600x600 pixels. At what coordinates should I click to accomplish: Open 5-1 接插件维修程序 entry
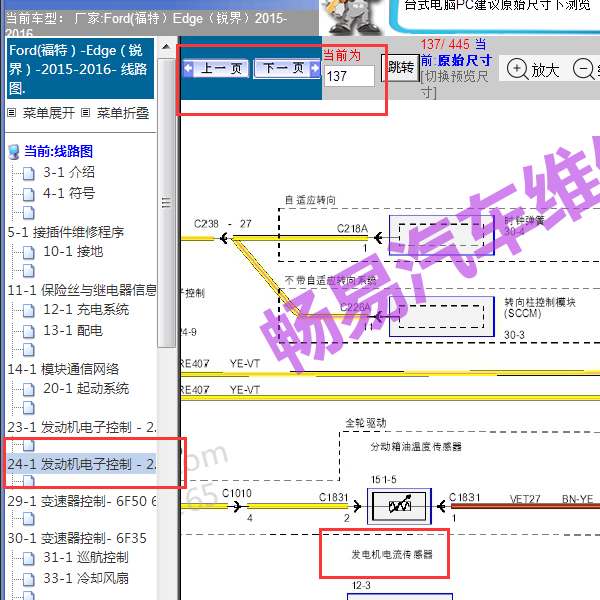coord(66,232)
